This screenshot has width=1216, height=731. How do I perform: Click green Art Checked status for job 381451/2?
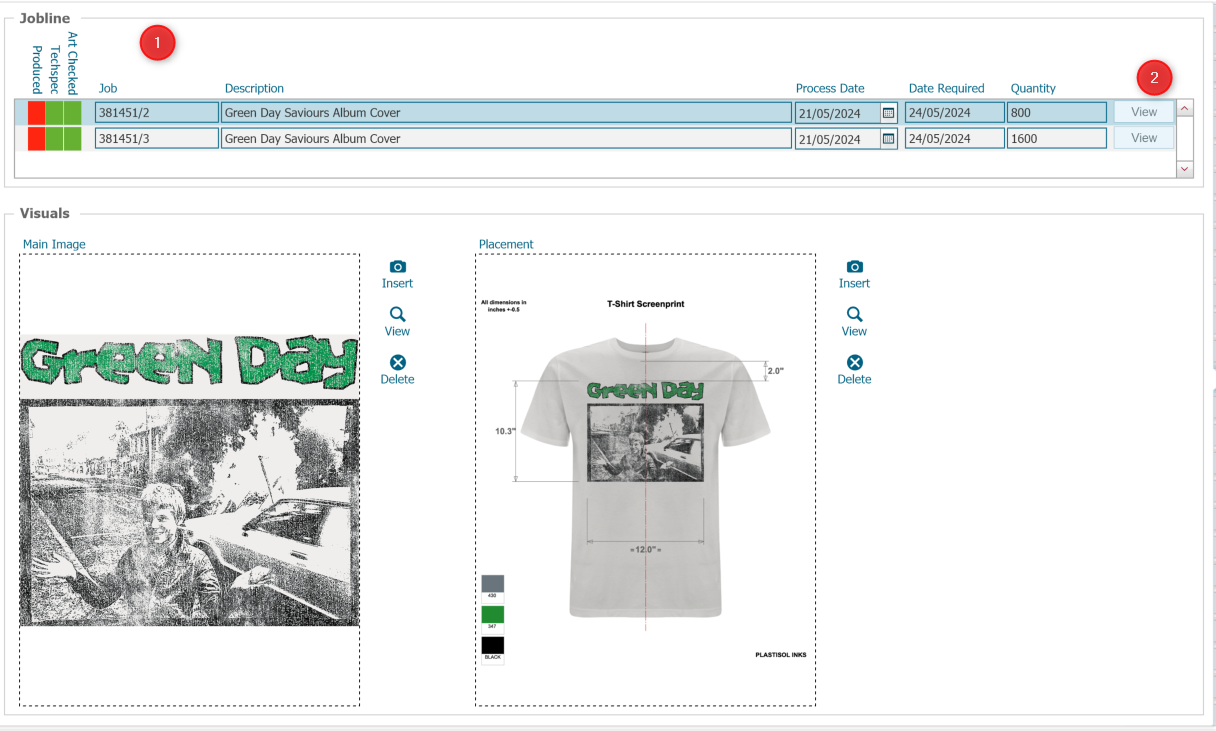point(73,112)
